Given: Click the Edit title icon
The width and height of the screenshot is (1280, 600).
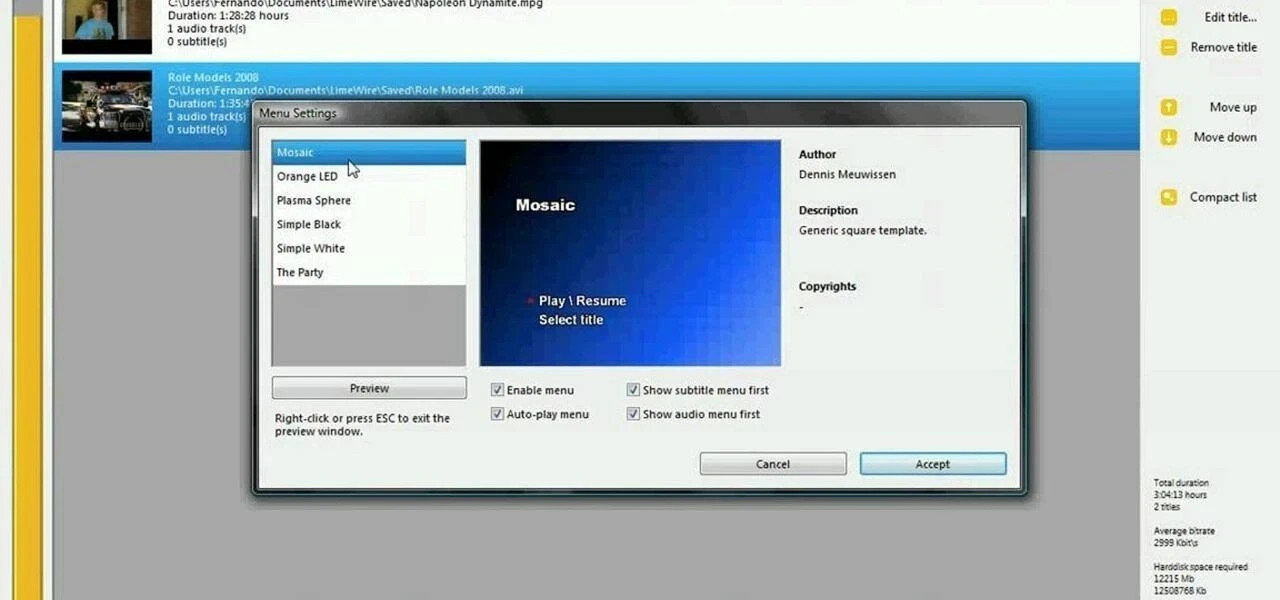Looking at the screenshot, I should [x=1168, y=17].
